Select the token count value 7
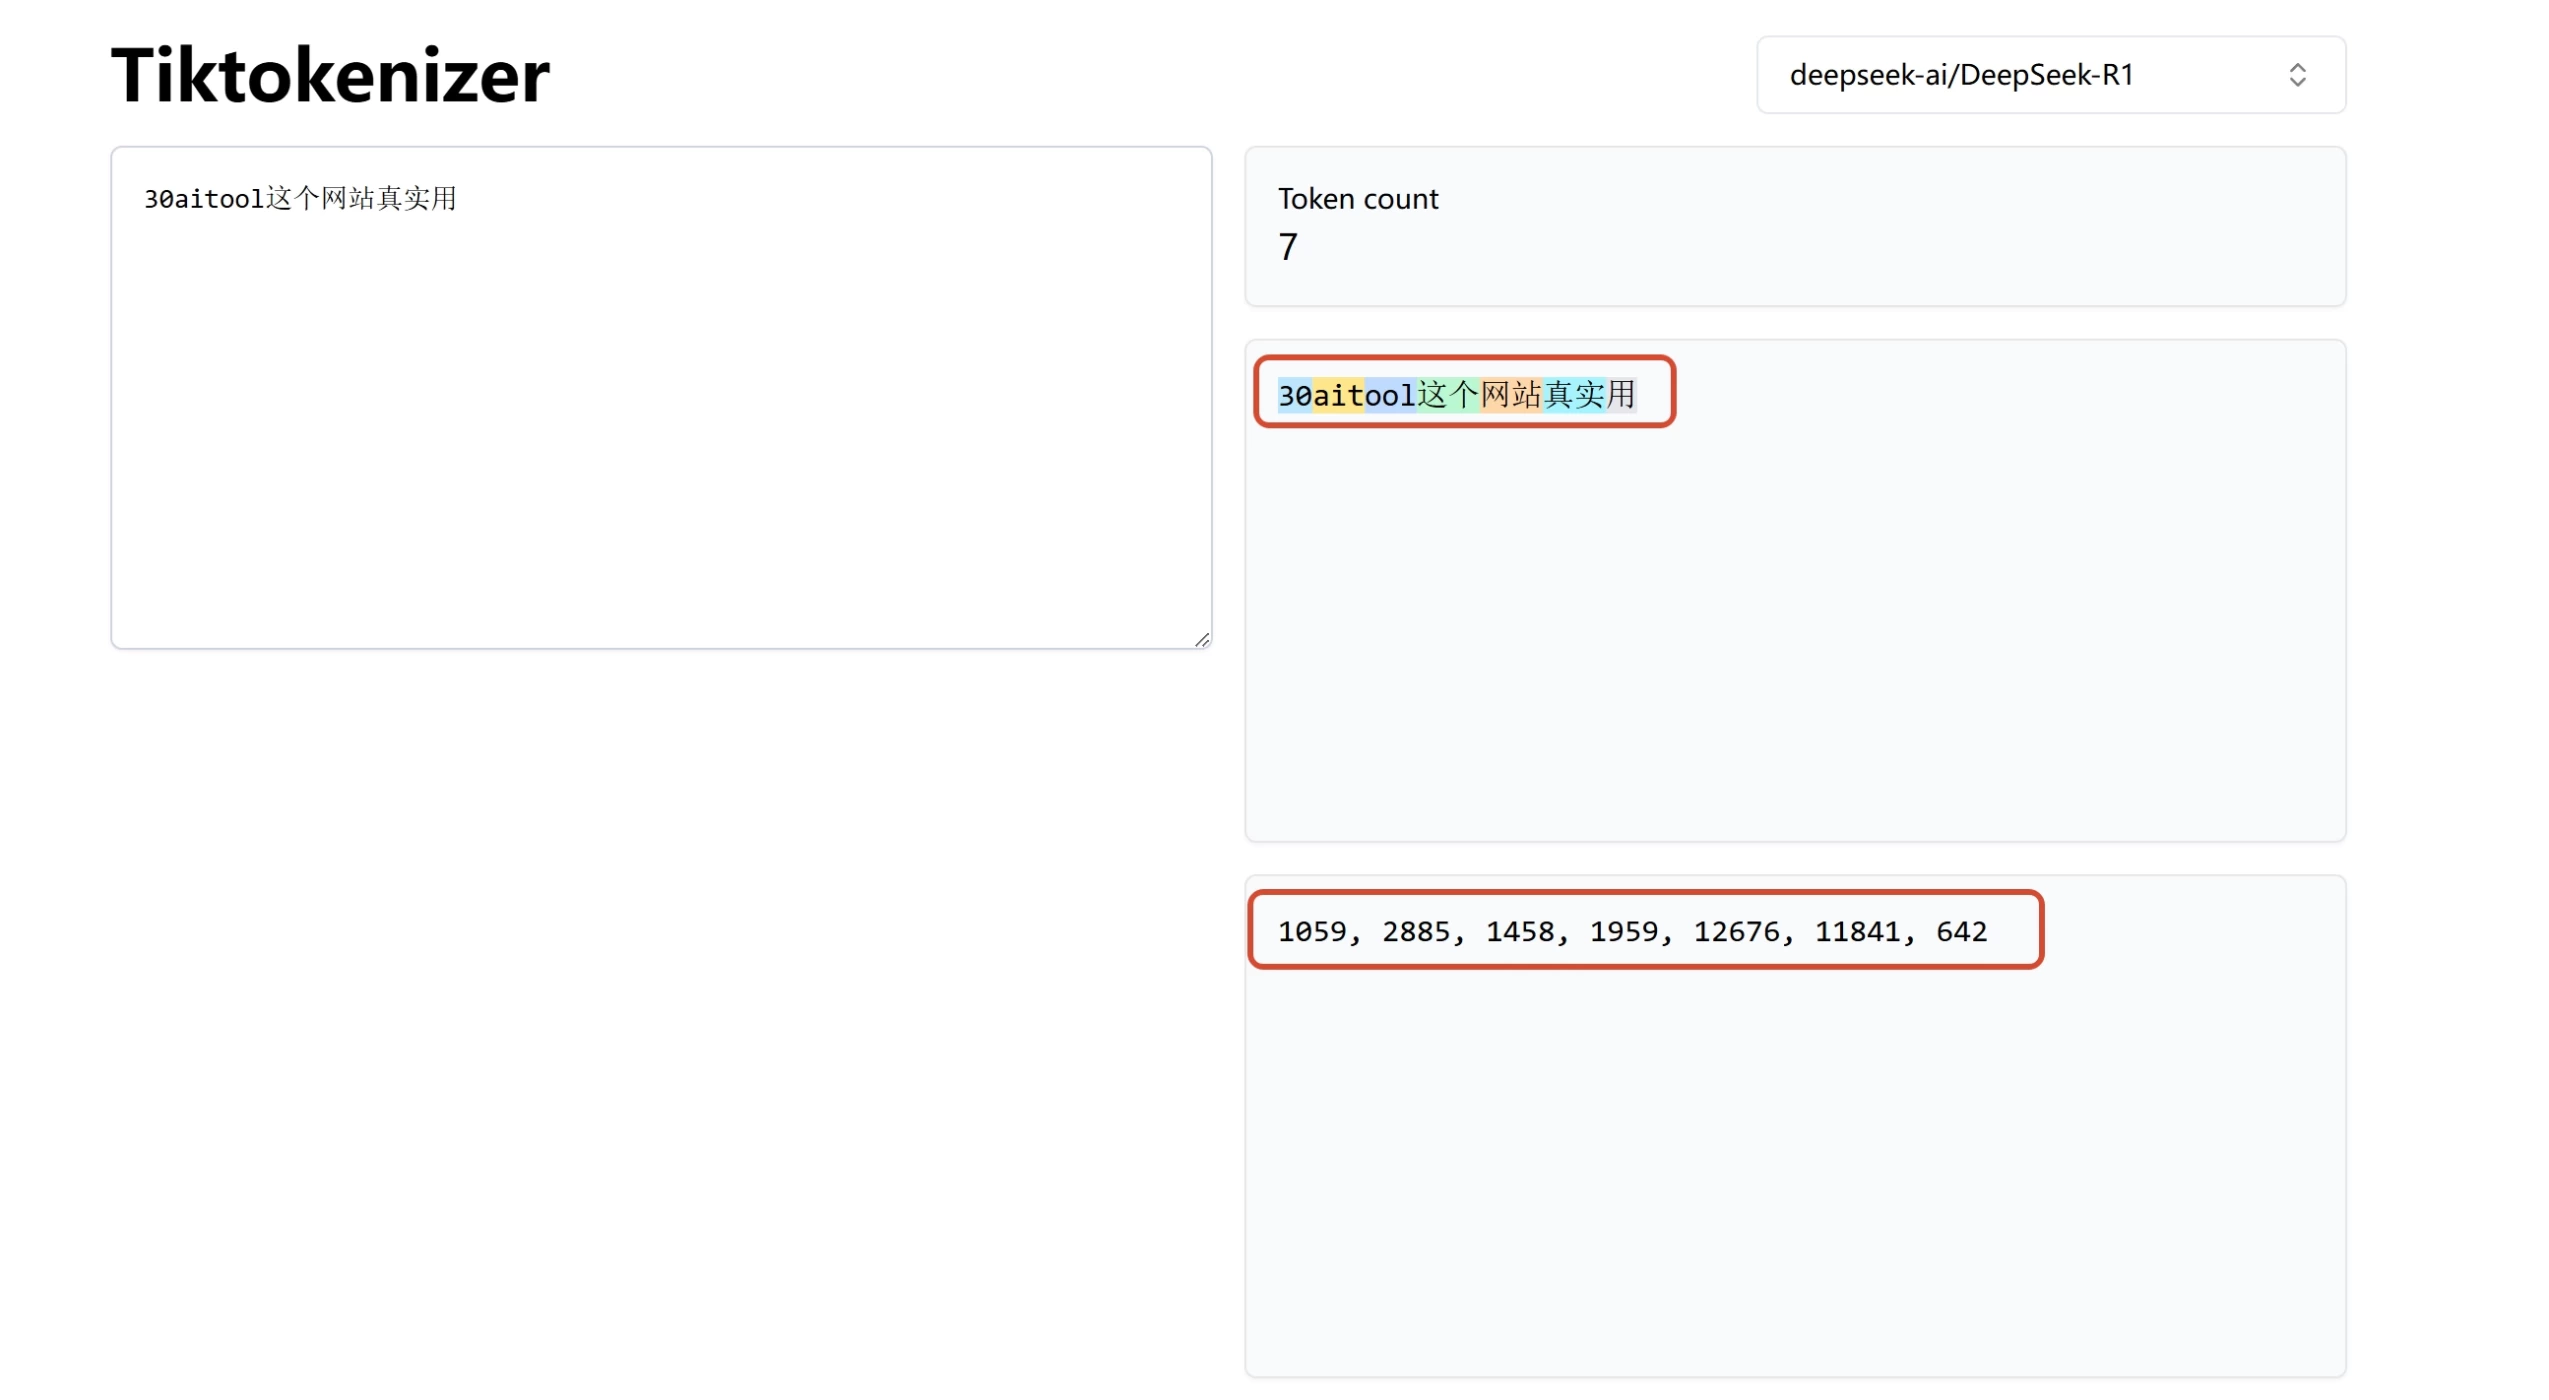 (x=1287, y=246)
